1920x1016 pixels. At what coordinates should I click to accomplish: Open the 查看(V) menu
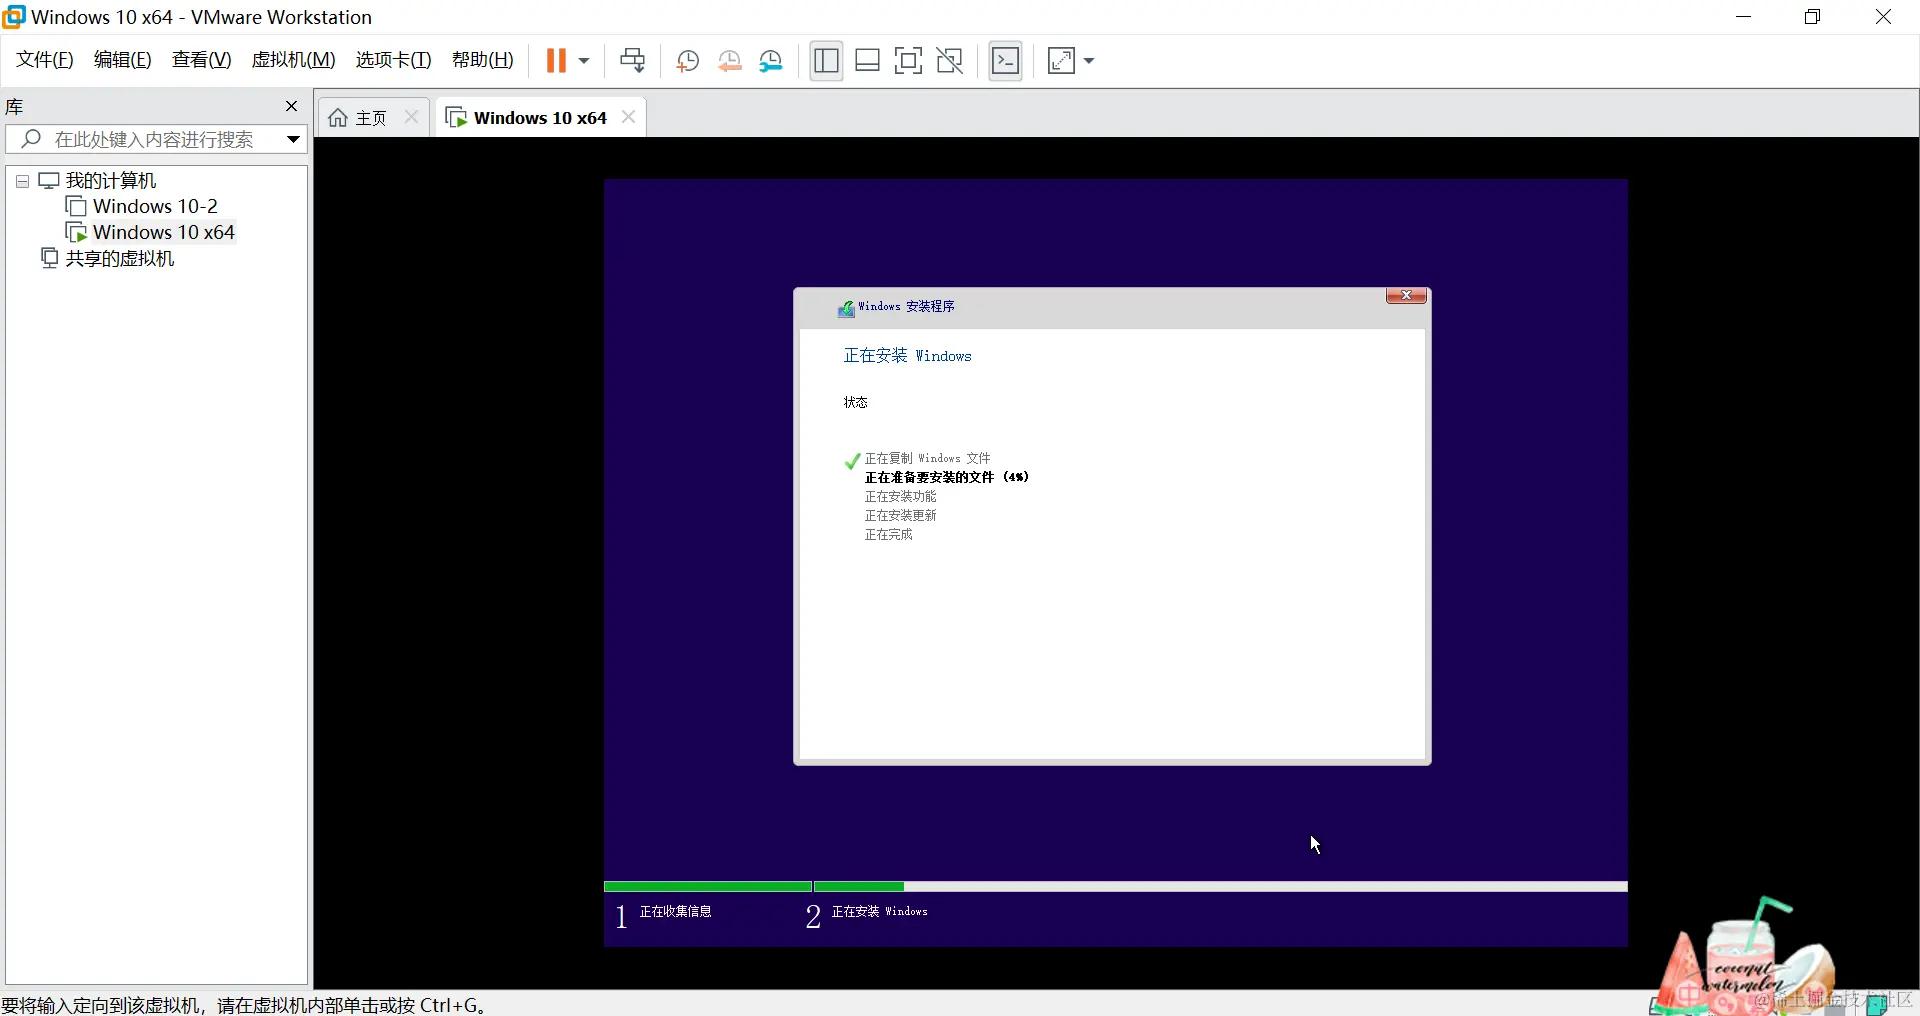point(201,60)
